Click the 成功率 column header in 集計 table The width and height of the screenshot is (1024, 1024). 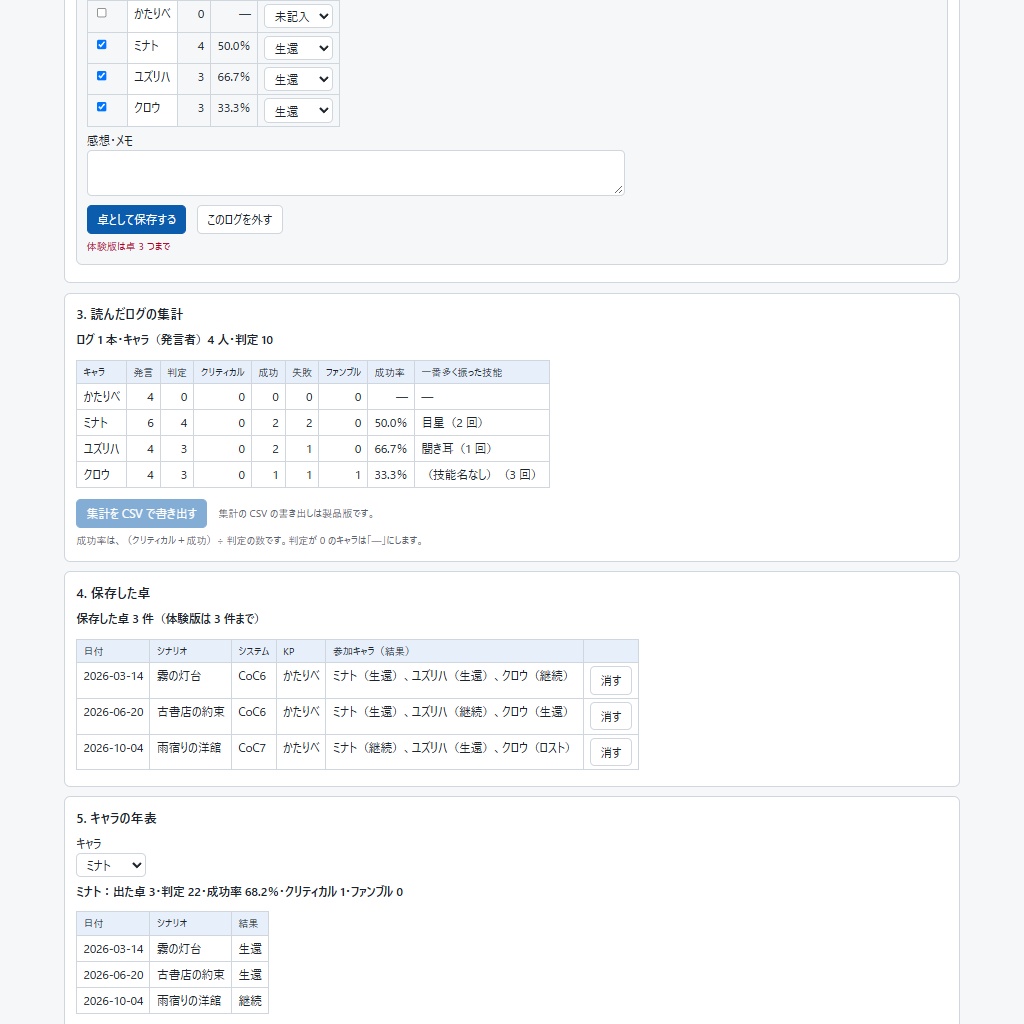(390, 372)
